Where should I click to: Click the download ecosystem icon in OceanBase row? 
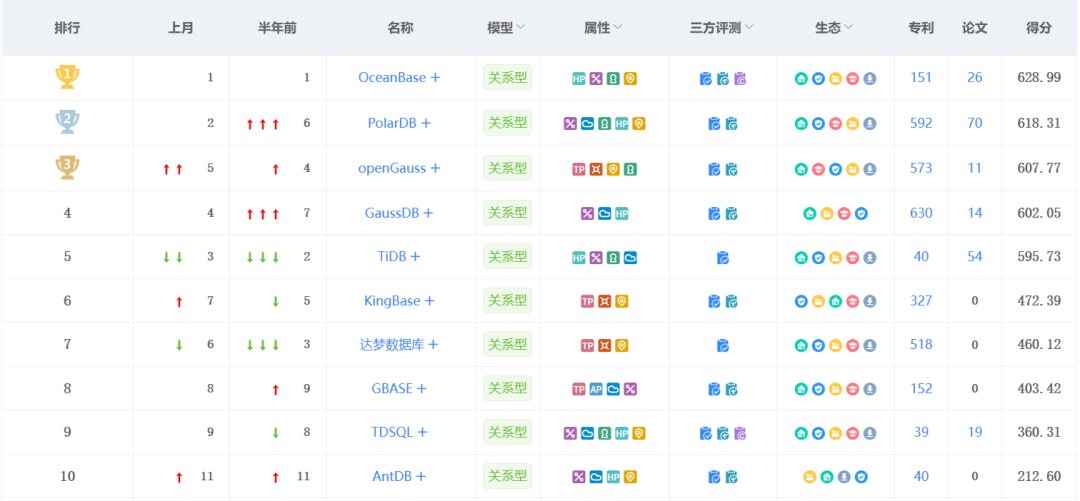pyautogui.click(x=870, y=79)
